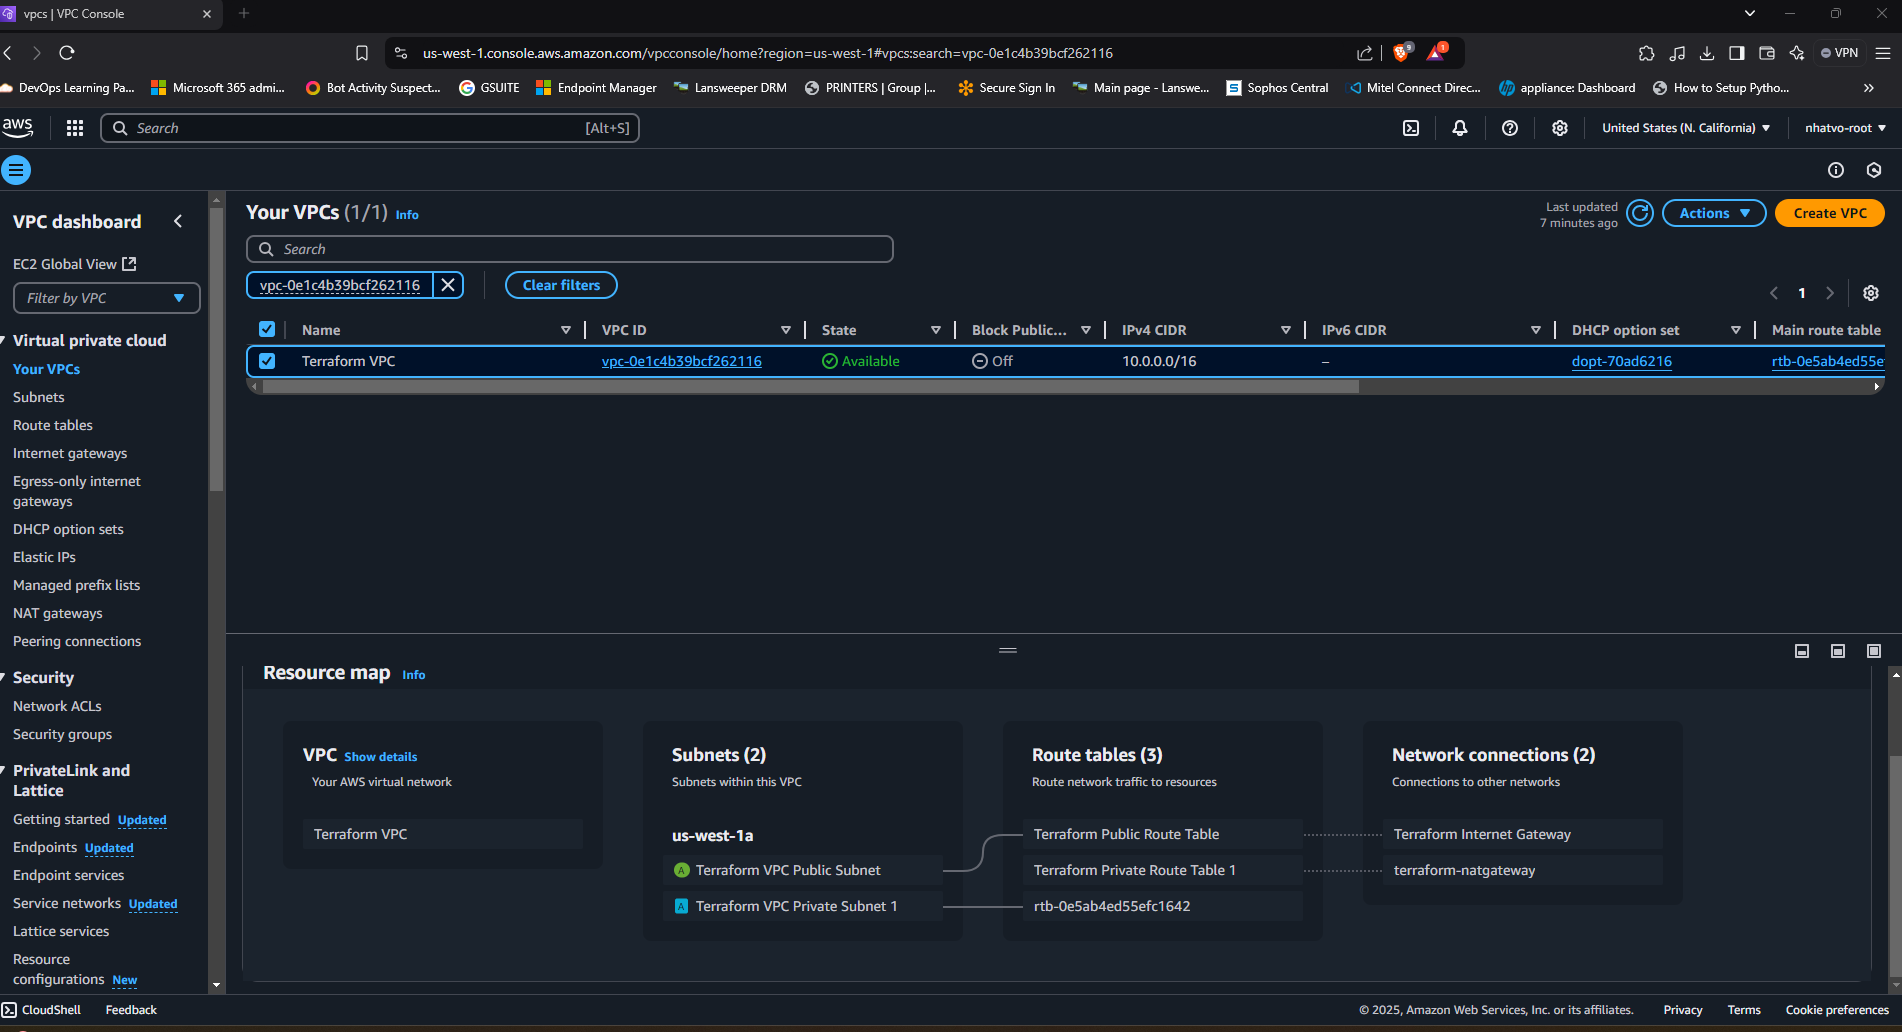
Task: Sort by the Name column arrow
Action: click(566, 330)
